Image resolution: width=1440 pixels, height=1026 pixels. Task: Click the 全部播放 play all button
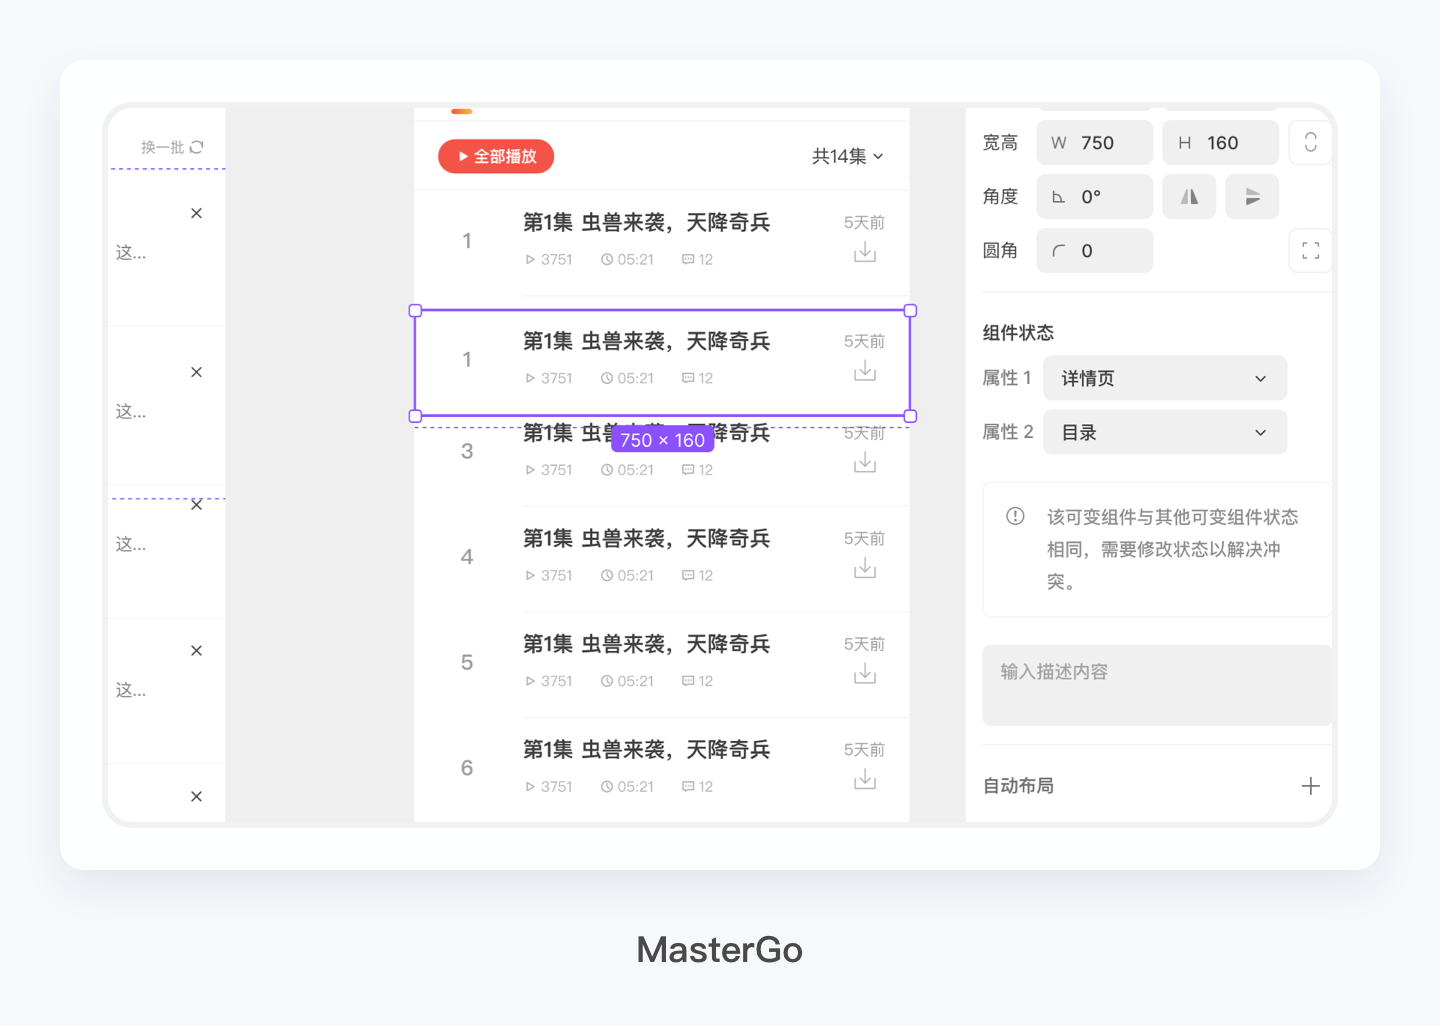point(495,156)
